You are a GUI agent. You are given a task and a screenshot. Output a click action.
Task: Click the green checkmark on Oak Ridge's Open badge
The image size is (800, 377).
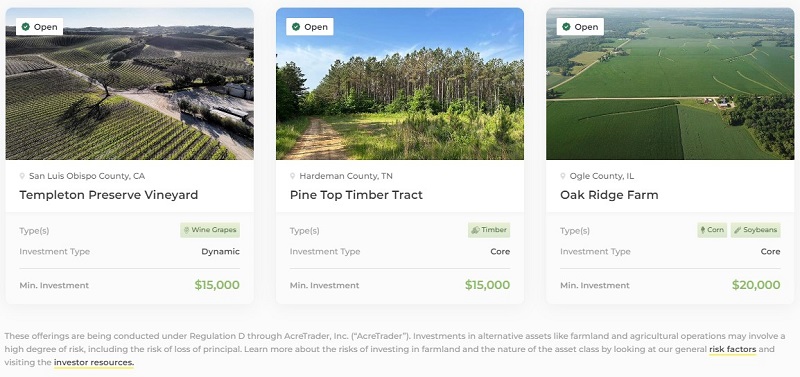point(566,27)
